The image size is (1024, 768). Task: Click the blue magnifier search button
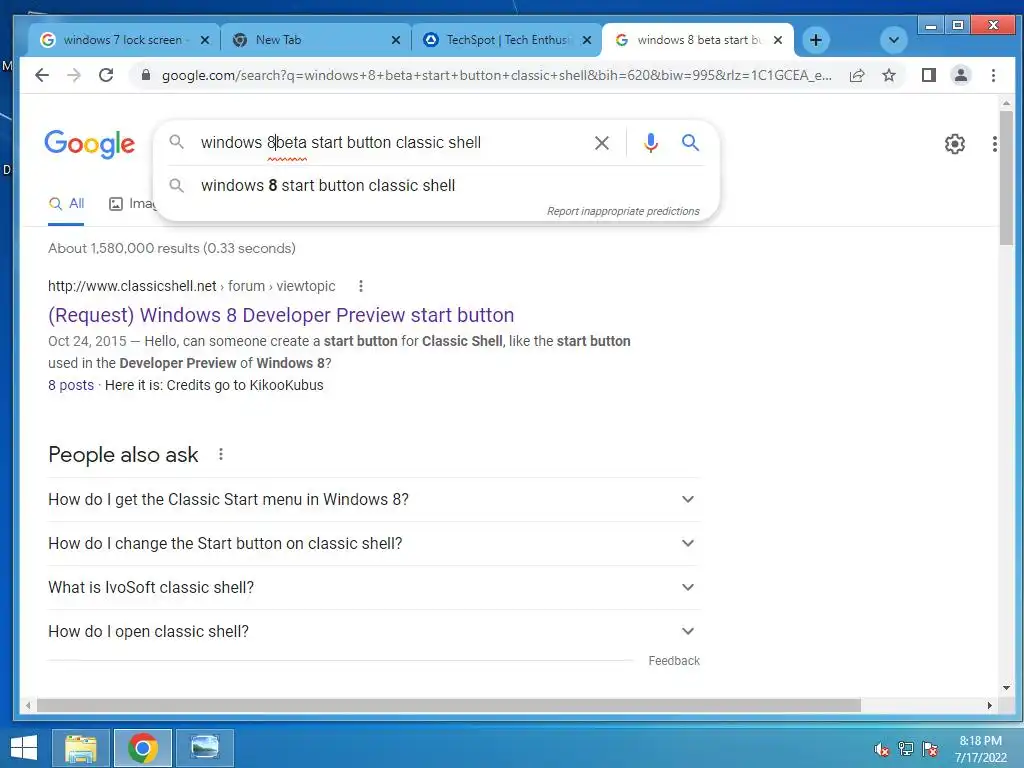tap(690, 142)
